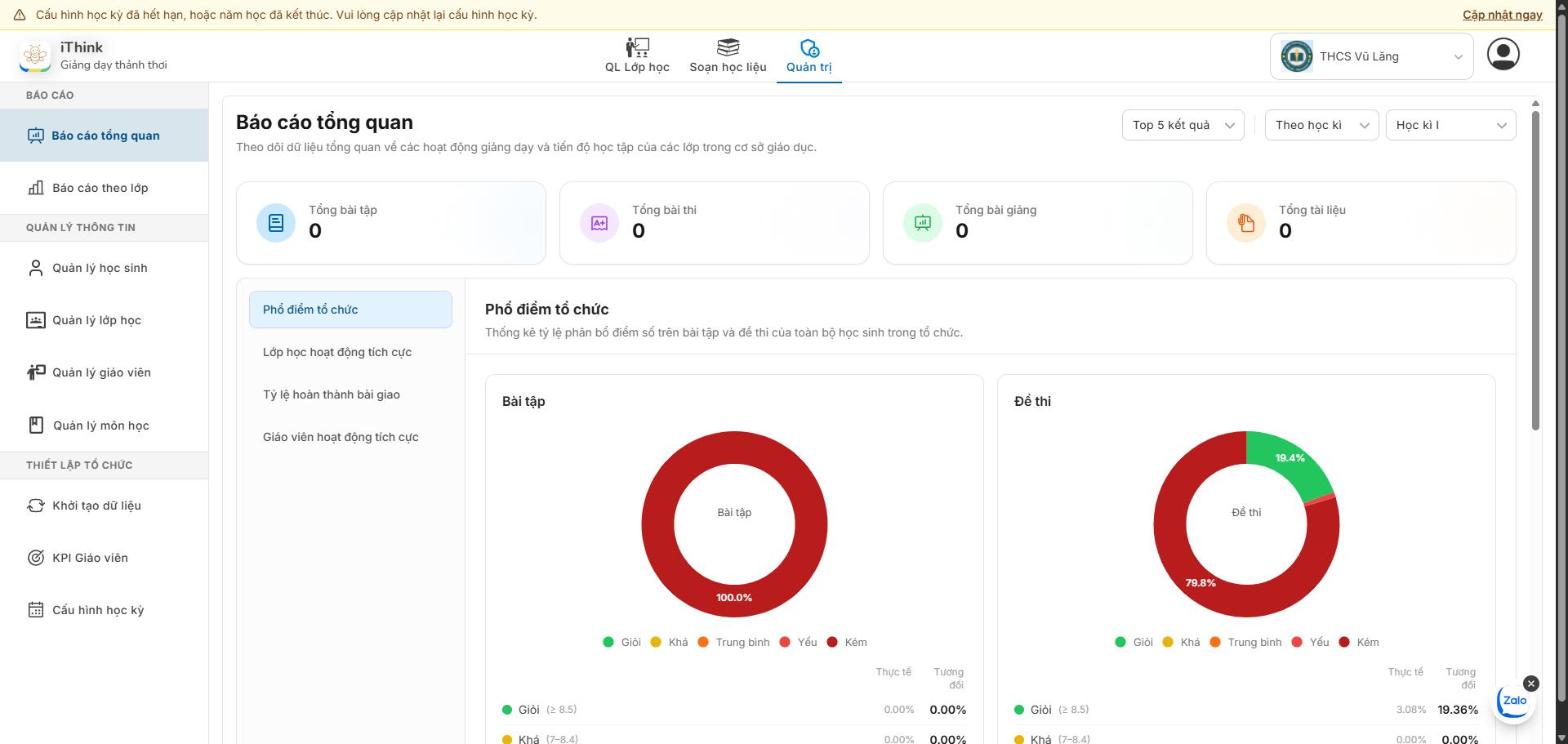This screenshot has height=744, width=1568.
Task: Click the iThink logo icon
Action: tap(35, 56)
